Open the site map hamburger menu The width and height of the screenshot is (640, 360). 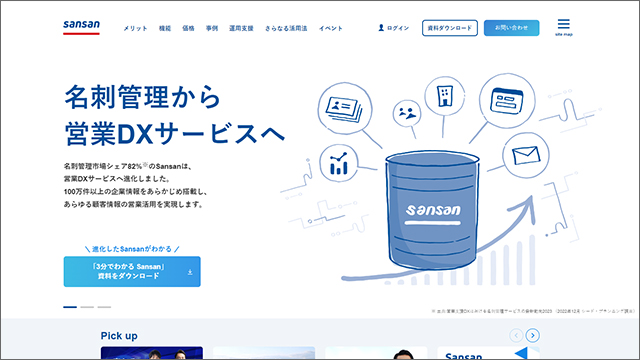(x=564, y=27)
